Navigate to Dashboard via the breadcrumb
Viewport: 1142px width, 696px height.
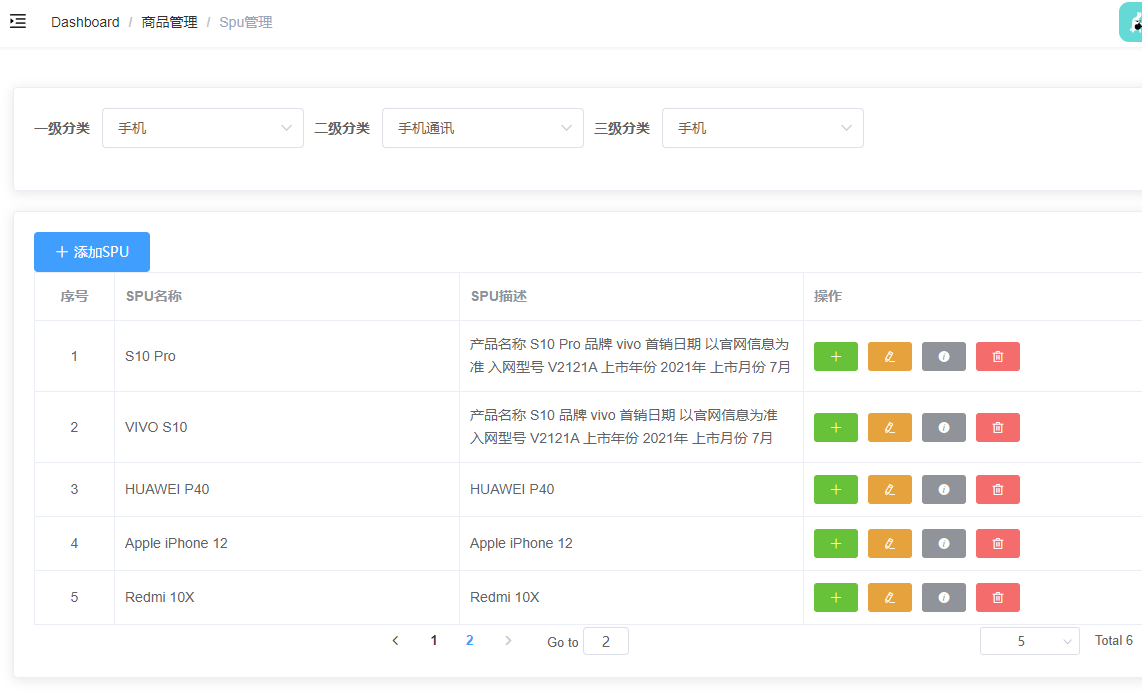tap(85, 21)
